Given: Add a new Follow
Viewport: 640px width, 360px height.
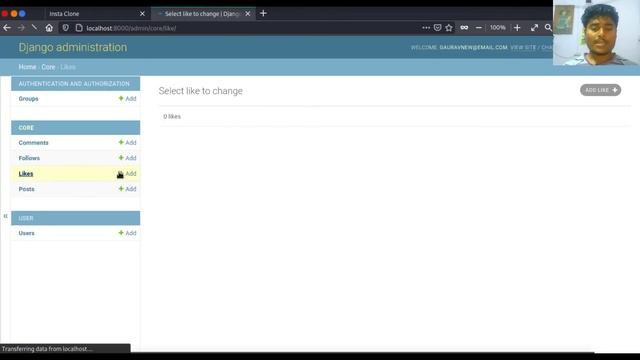Looking at the screenshot, I should tap(127, 158).
